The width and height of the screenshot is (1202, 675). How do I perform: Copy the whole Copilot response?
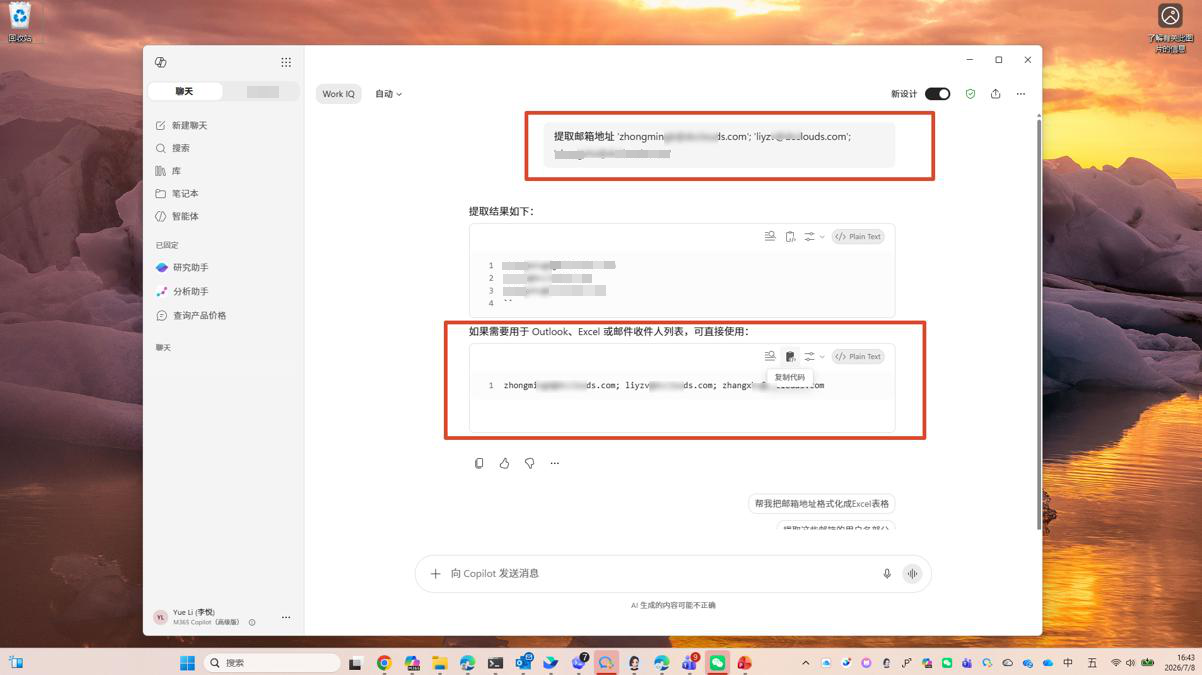[x=479, y=463]
